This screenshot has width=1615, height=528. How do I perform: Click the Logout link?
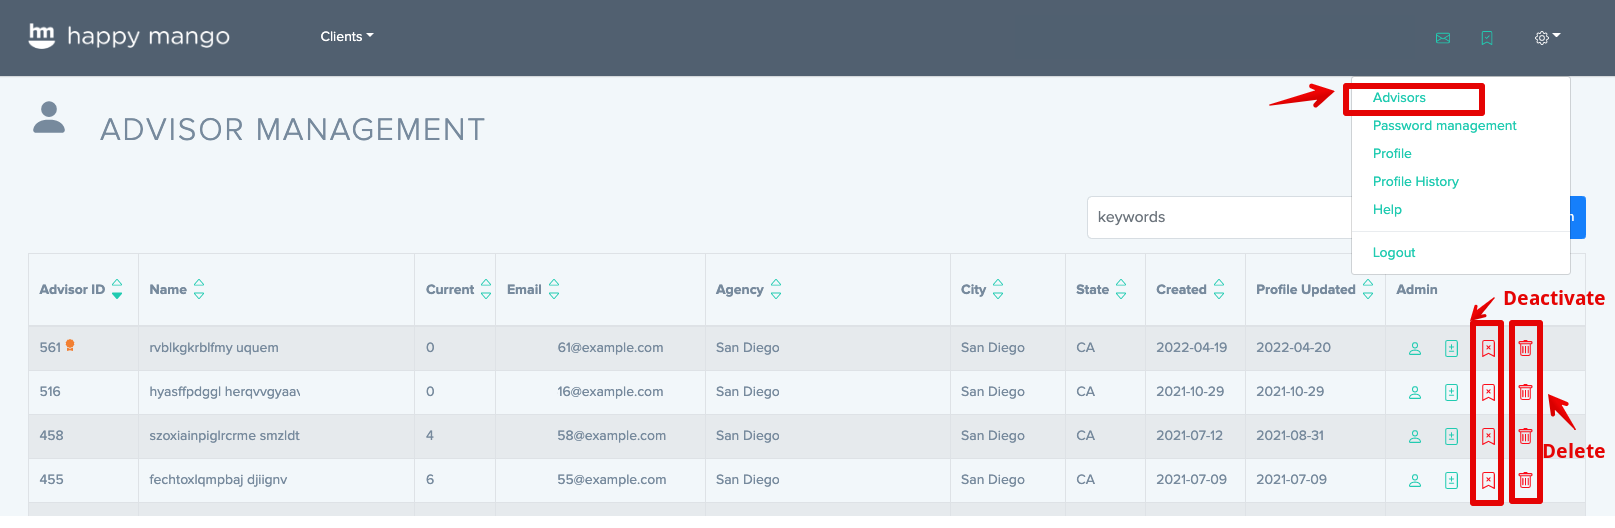coord(1394,253)
